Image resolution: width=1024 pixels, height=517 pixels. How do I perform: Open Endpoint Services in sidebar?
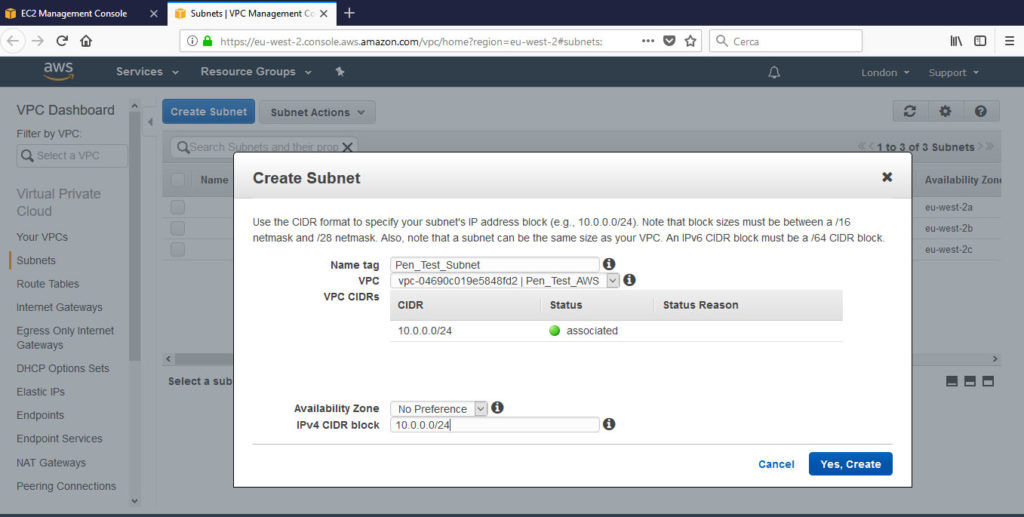pos(59,439)
